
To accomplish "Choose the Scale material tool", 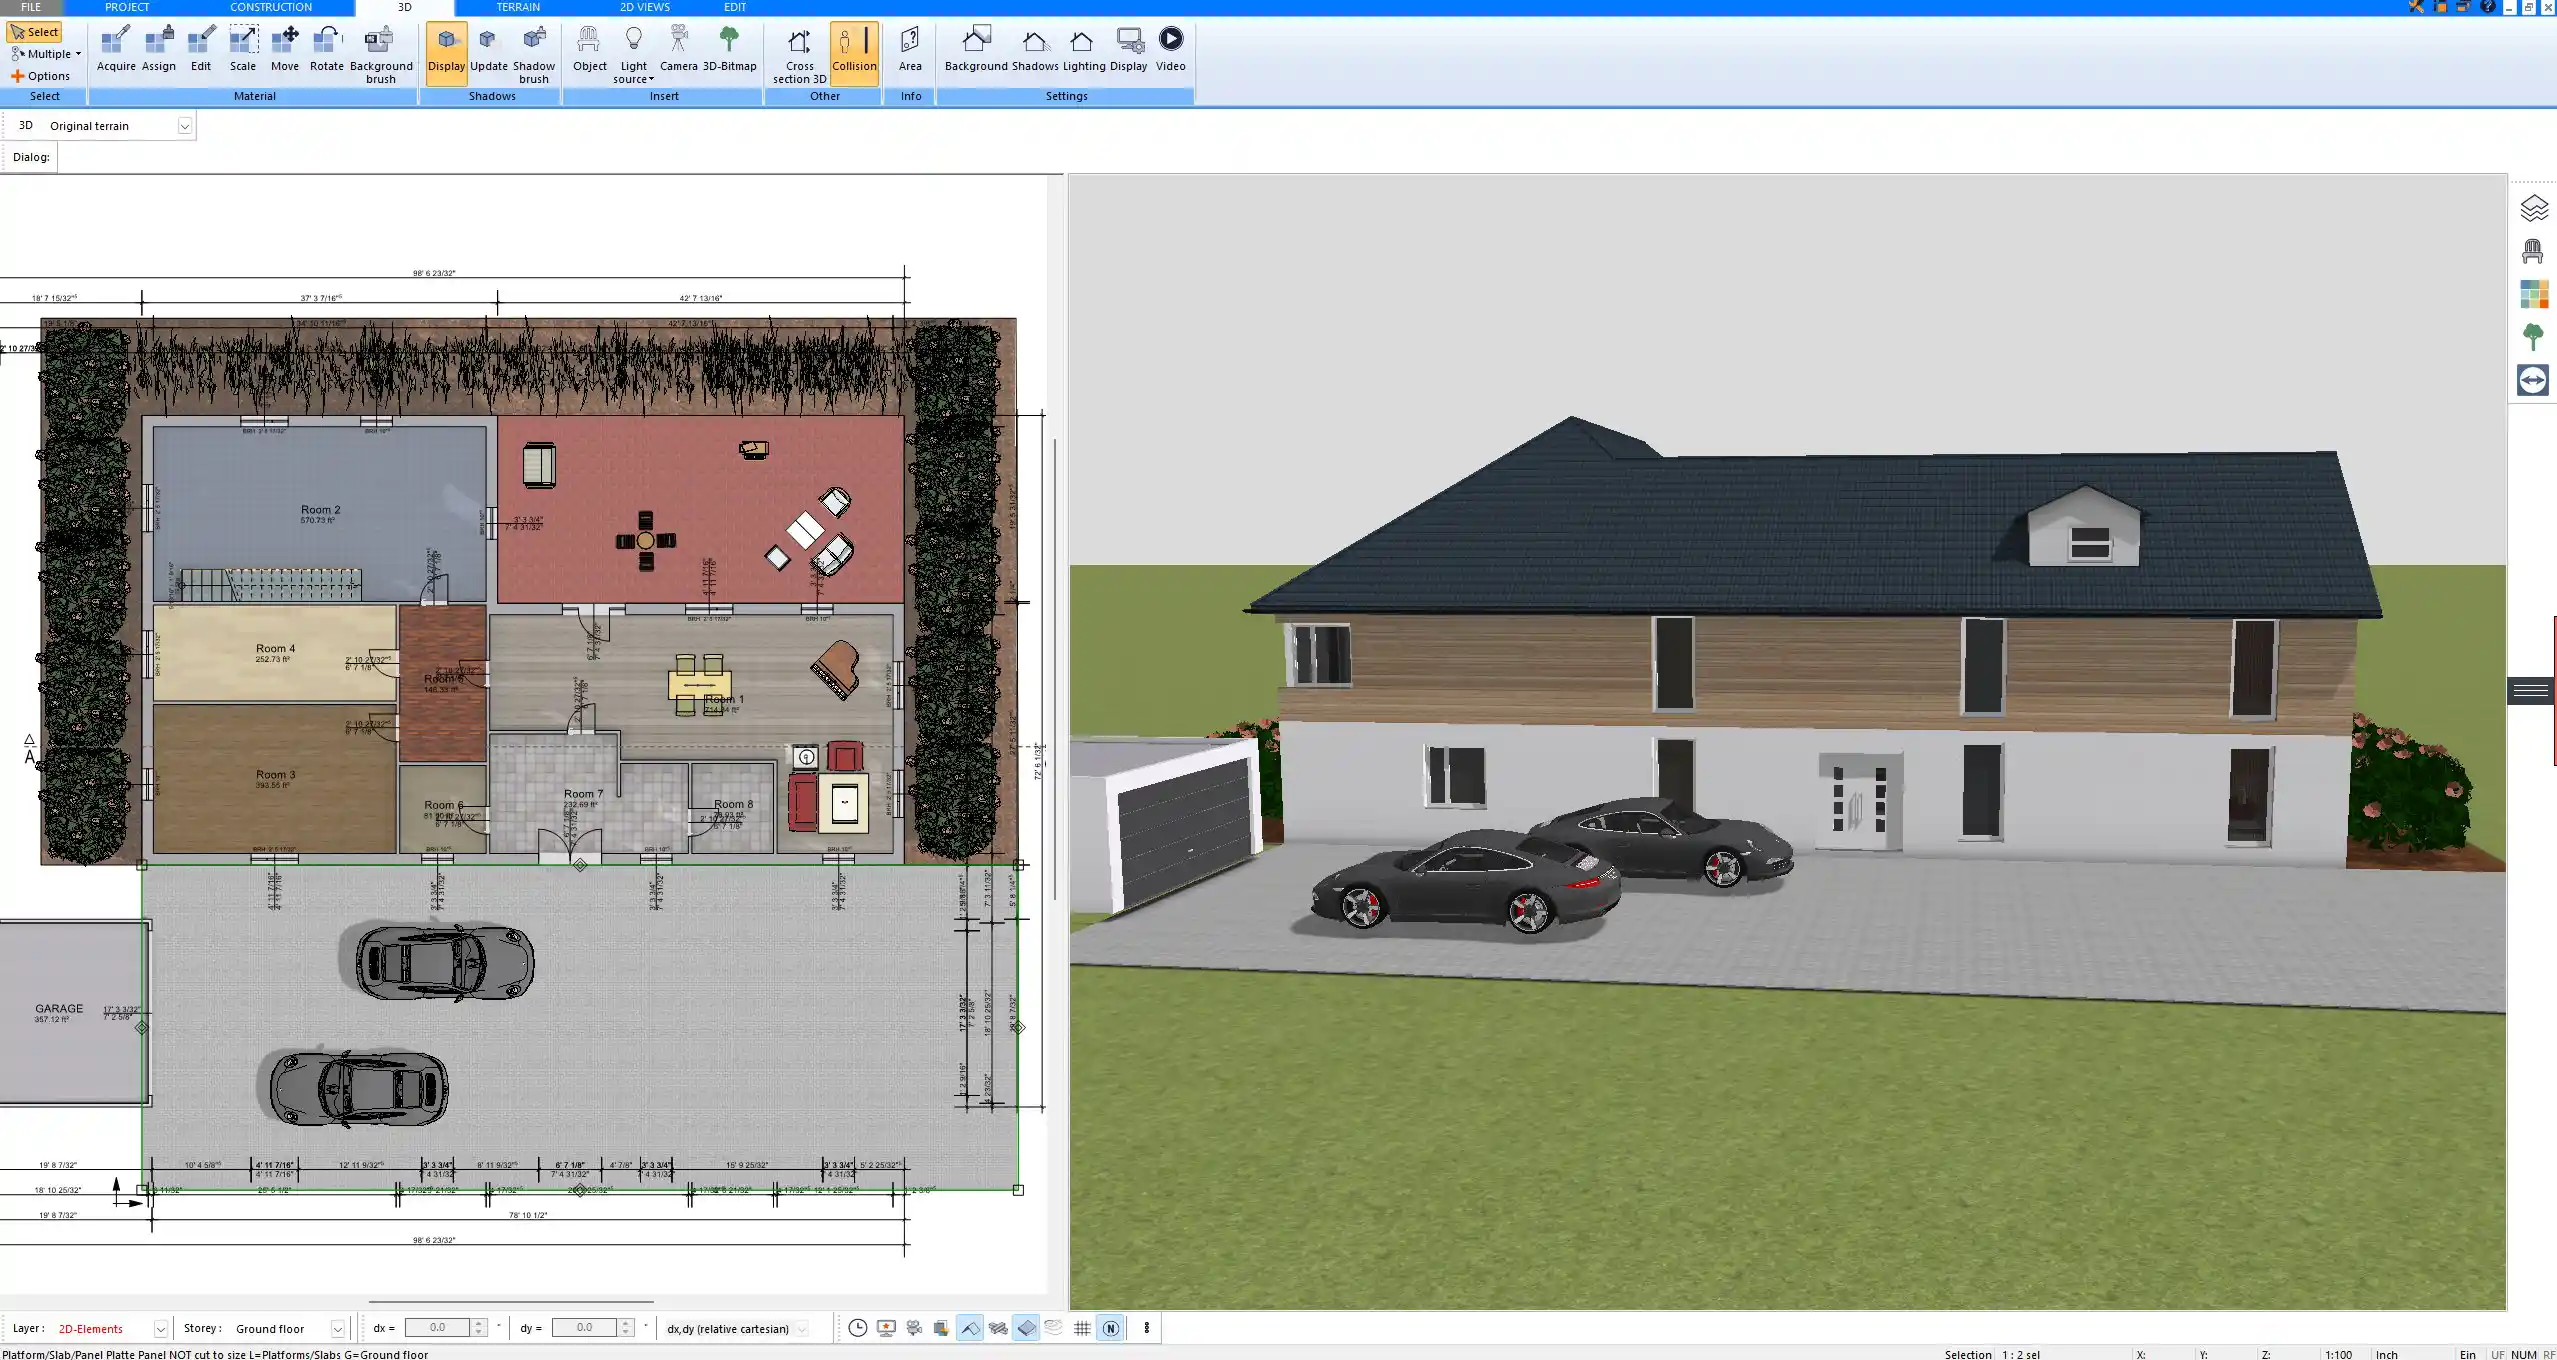I will coord(243,50).
